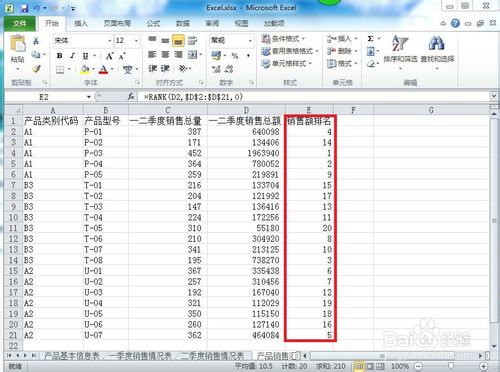Decrease font size with small A icon

(x=122, y=56)
